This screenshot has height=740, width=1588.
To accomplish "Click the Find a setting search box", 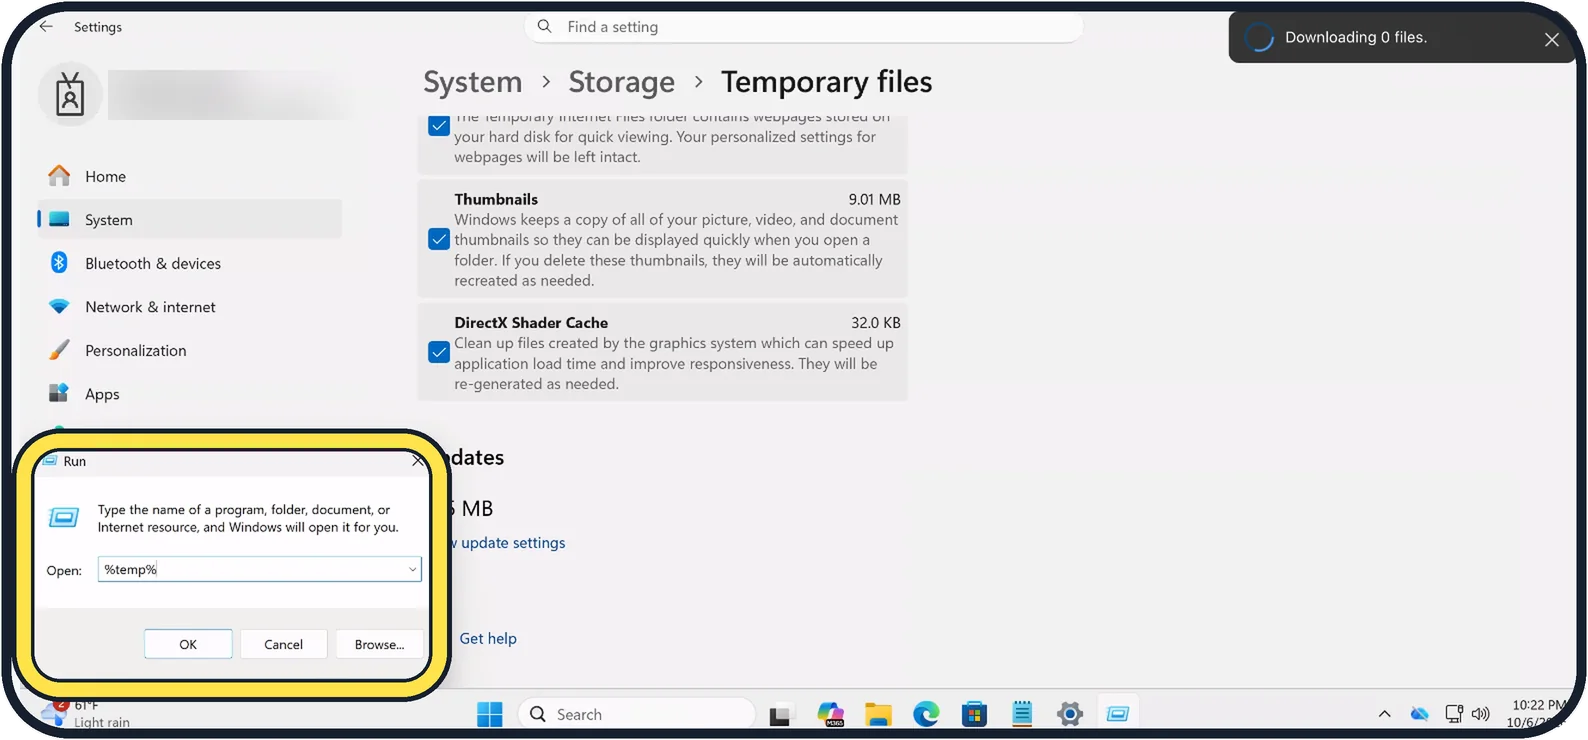I will tap(804, 27).
